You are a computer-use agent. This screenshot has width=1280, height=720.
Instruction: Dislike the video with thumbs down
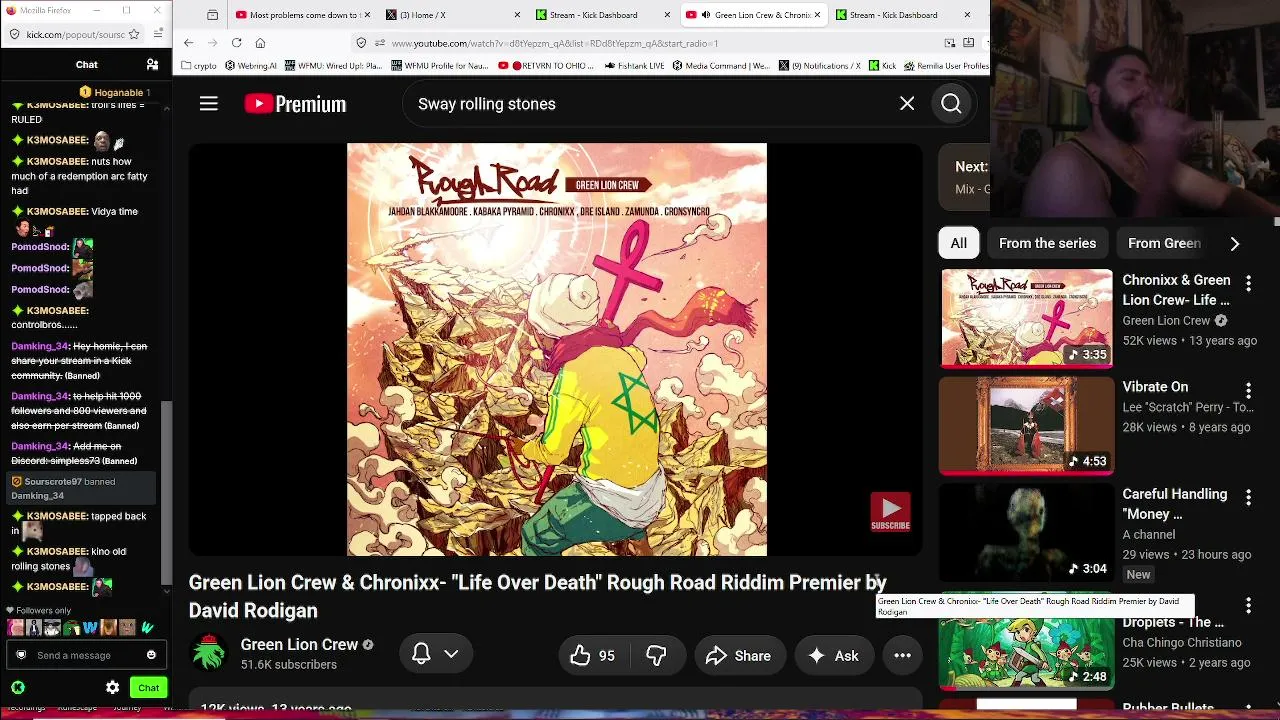pyautogui.click(x=657, y=656)
